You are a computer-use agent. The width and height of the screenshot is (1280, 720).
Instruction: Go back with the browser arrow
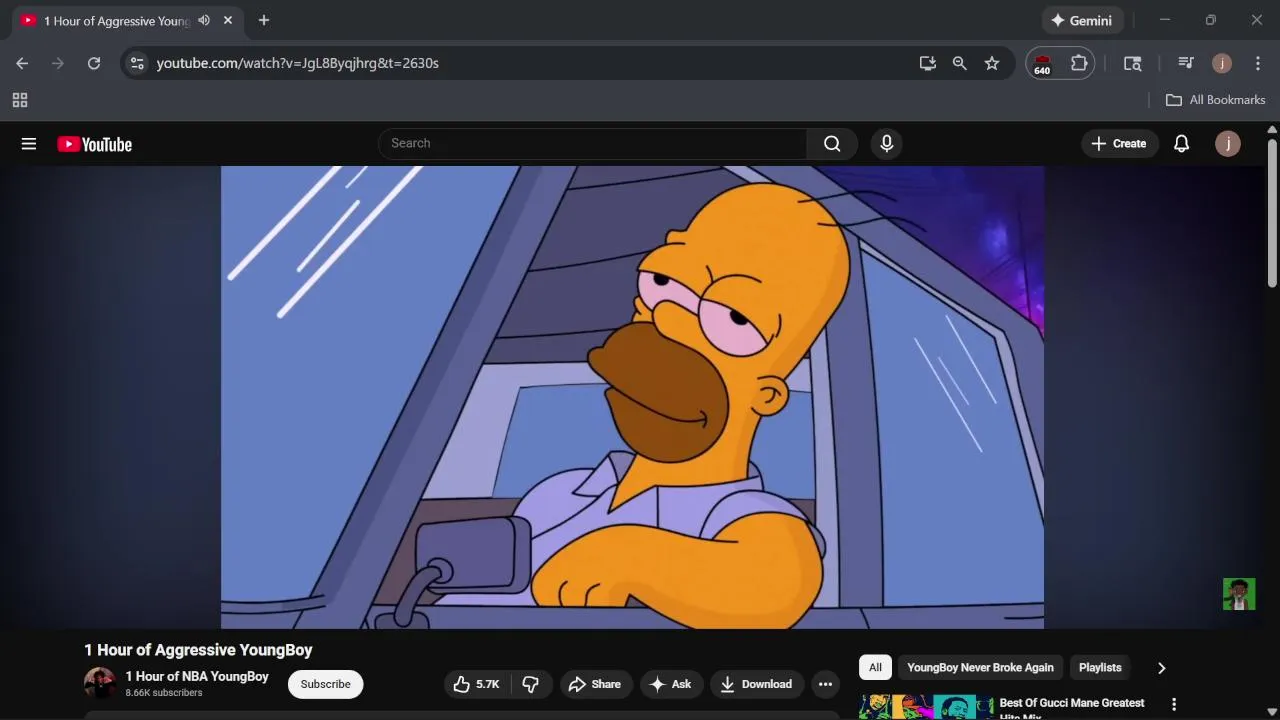pos(22,63)
